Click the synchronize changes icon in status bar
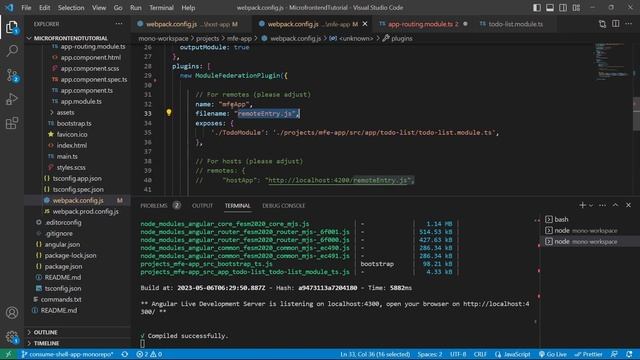 coord(125,354)
